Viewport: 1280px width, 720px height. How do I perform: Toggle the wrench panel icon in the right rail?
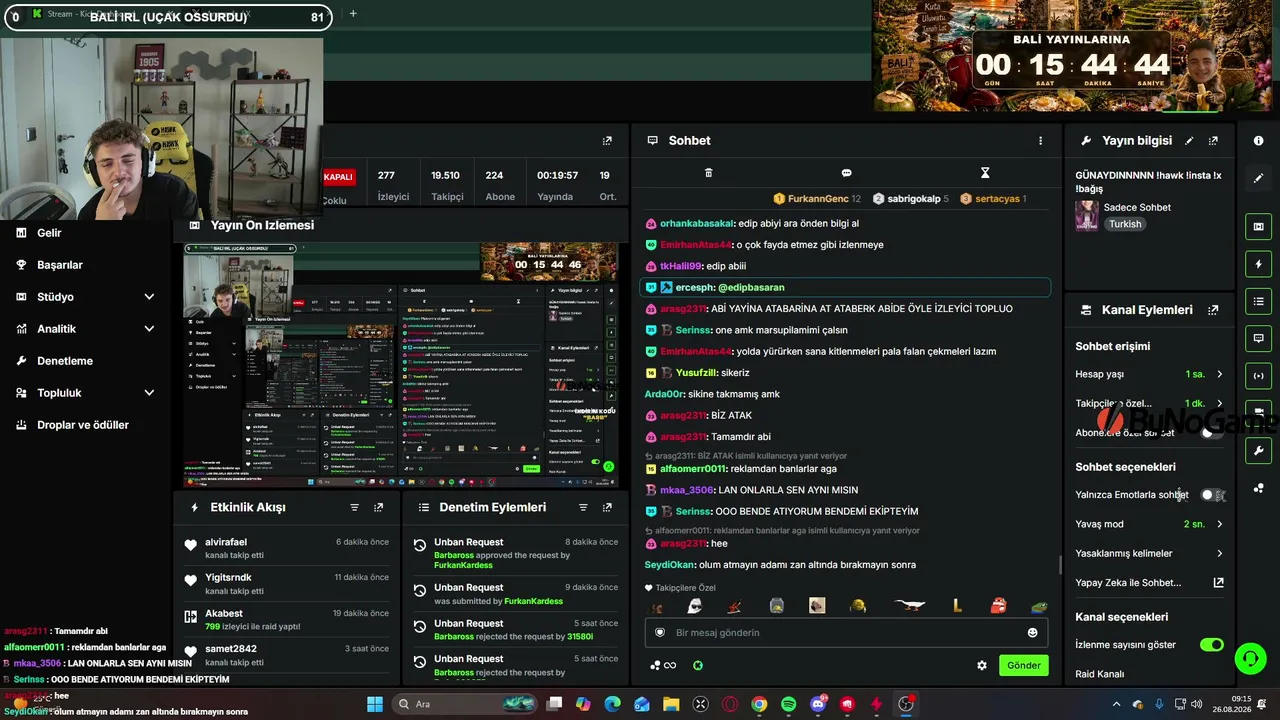point(1258,451)
